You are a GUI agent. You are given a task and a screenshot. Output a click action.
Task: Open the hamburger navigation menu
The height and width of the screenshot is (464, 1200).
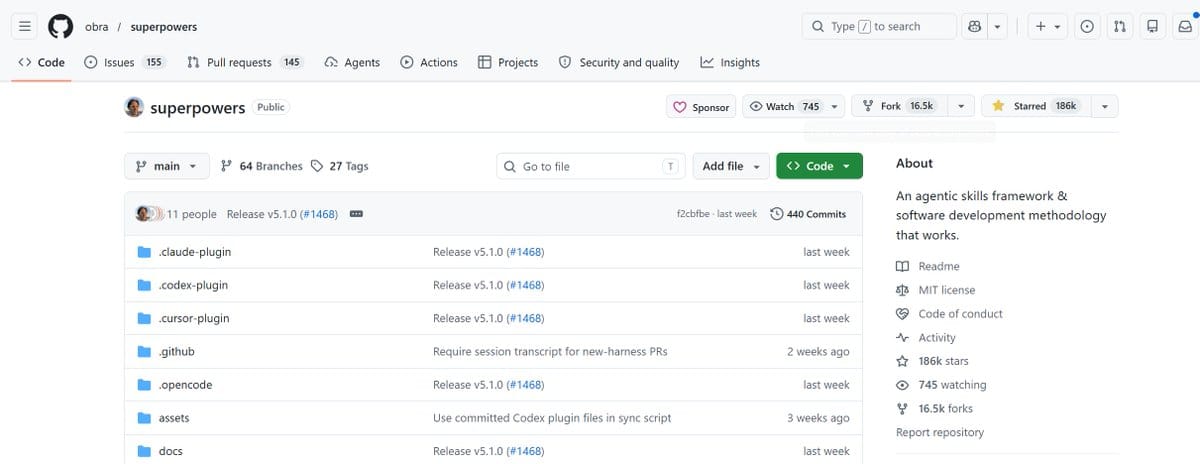pos(25,27)
